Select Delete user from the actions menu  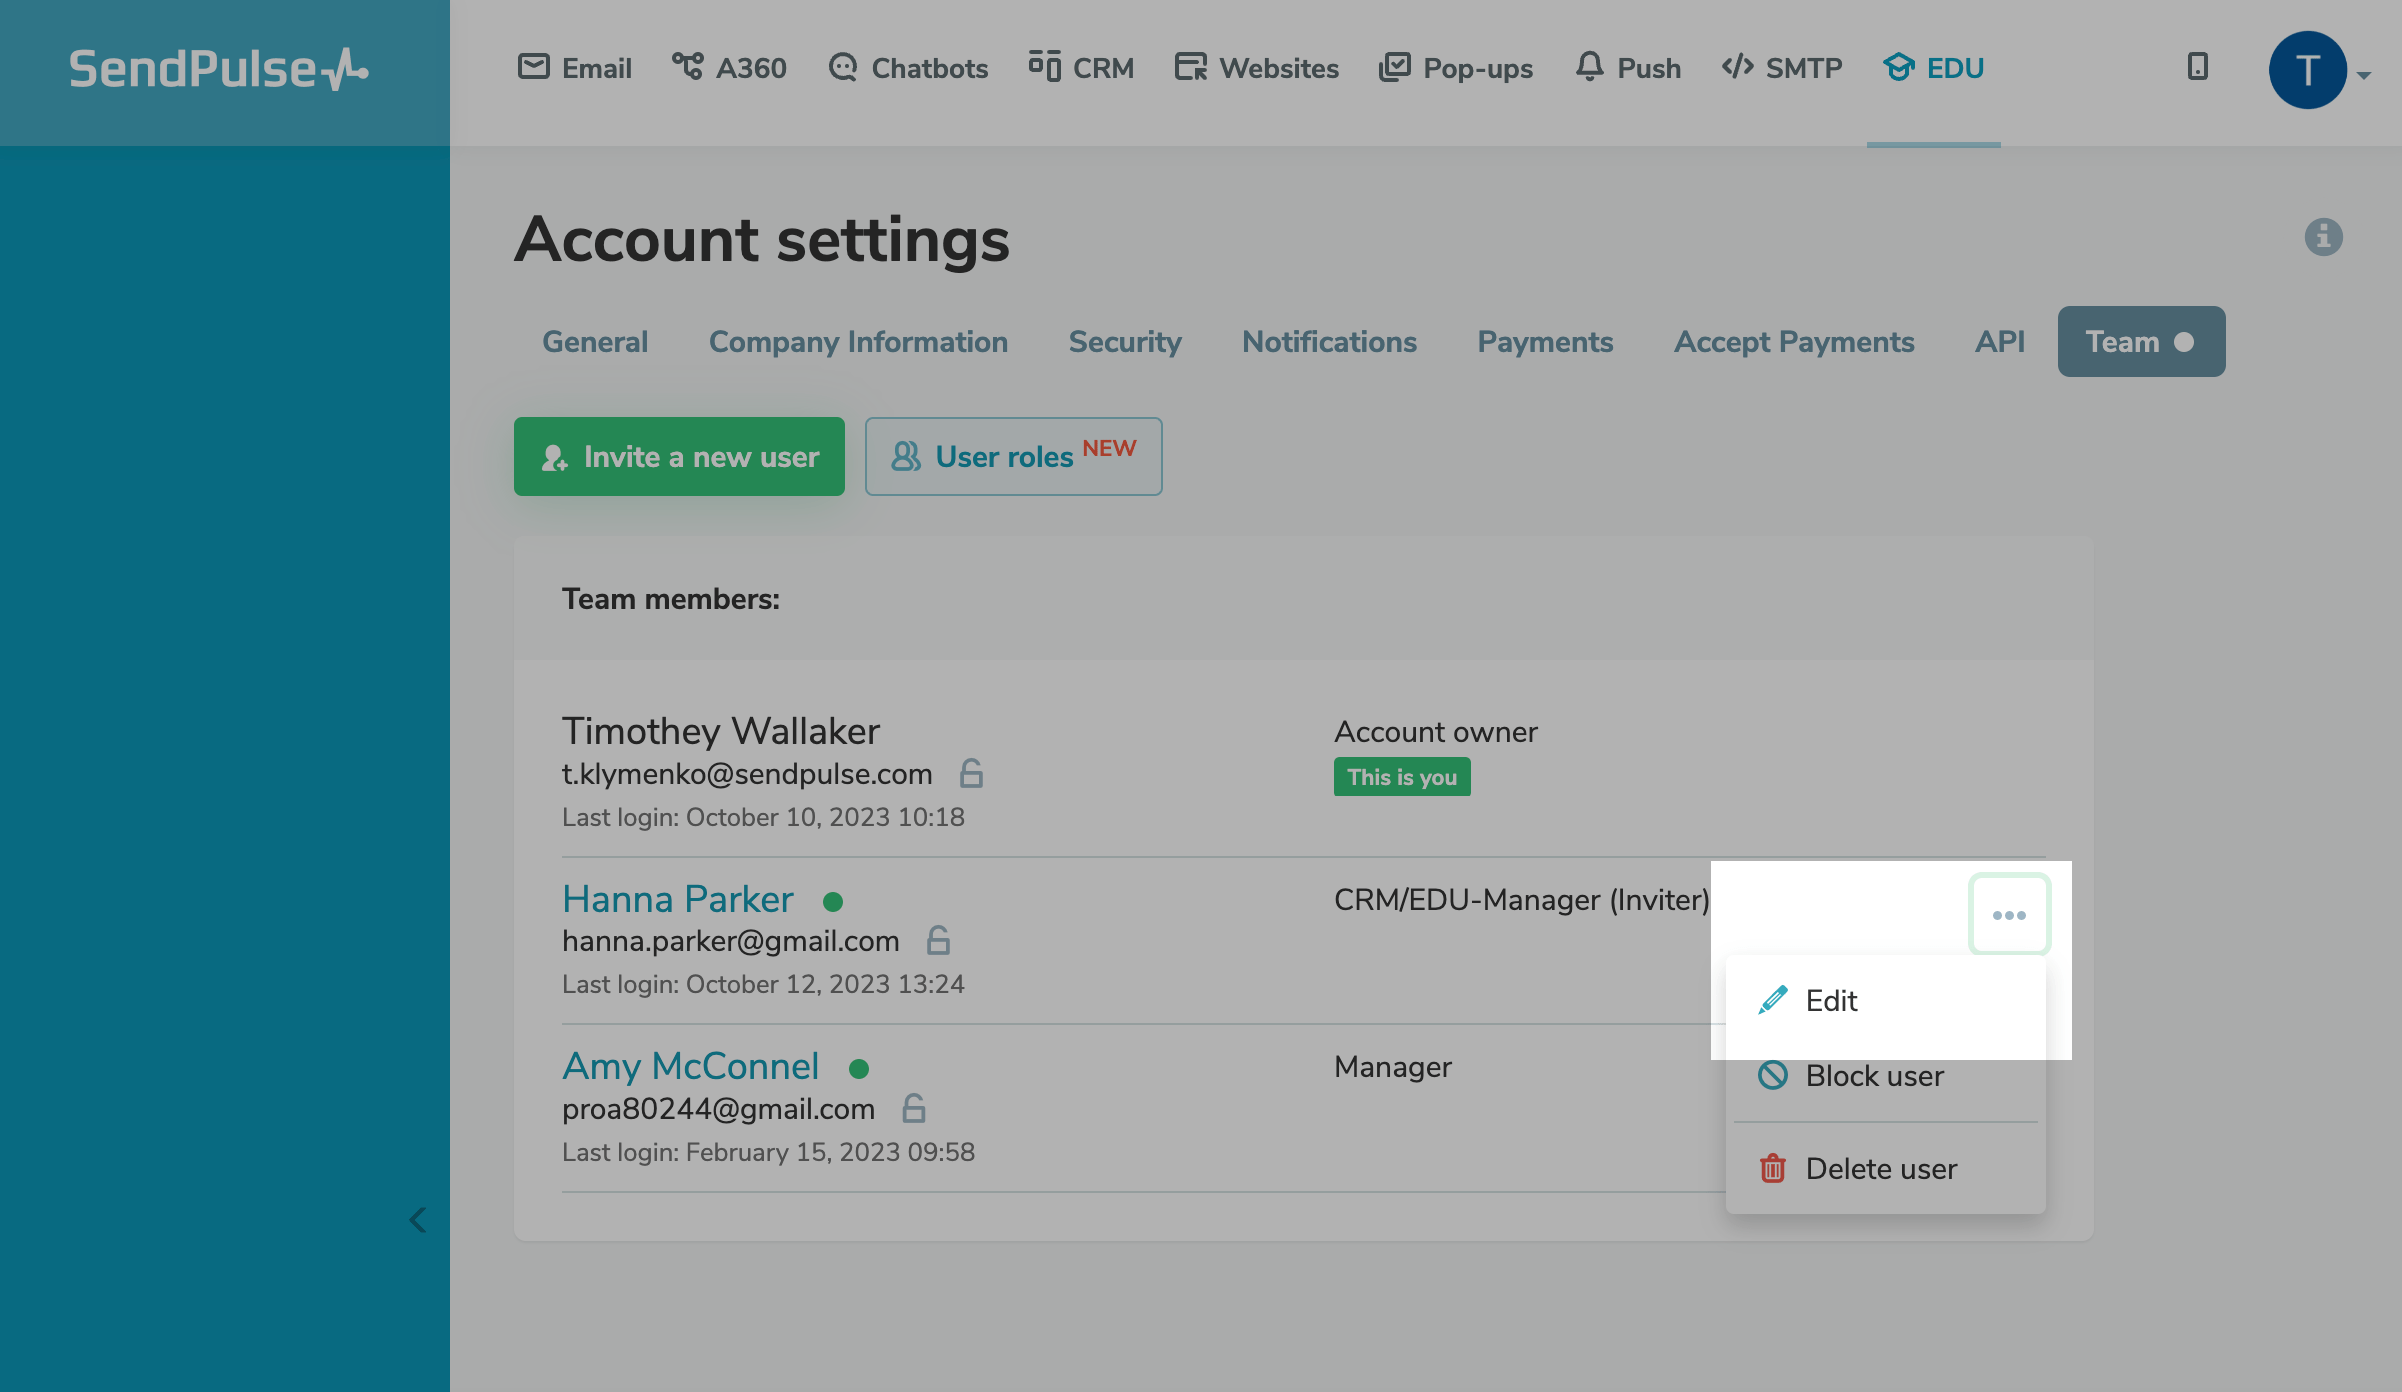1880,1169
